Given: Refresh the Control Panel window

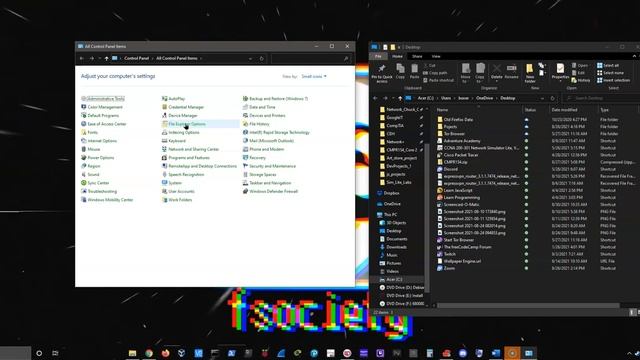Looking at the screenshot, I should [x=262, y=58].
